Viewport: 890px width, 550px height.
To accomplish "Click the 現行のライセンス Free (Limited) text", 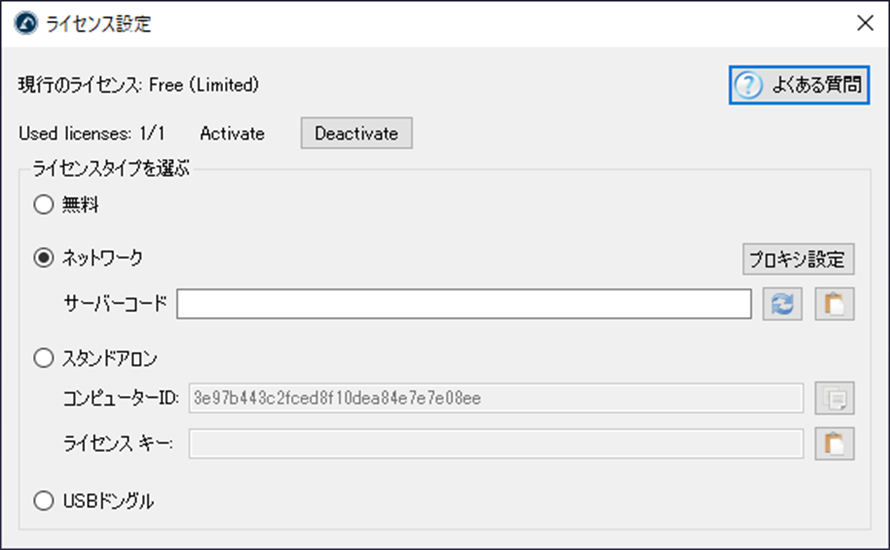I will (x=139, y=86).
